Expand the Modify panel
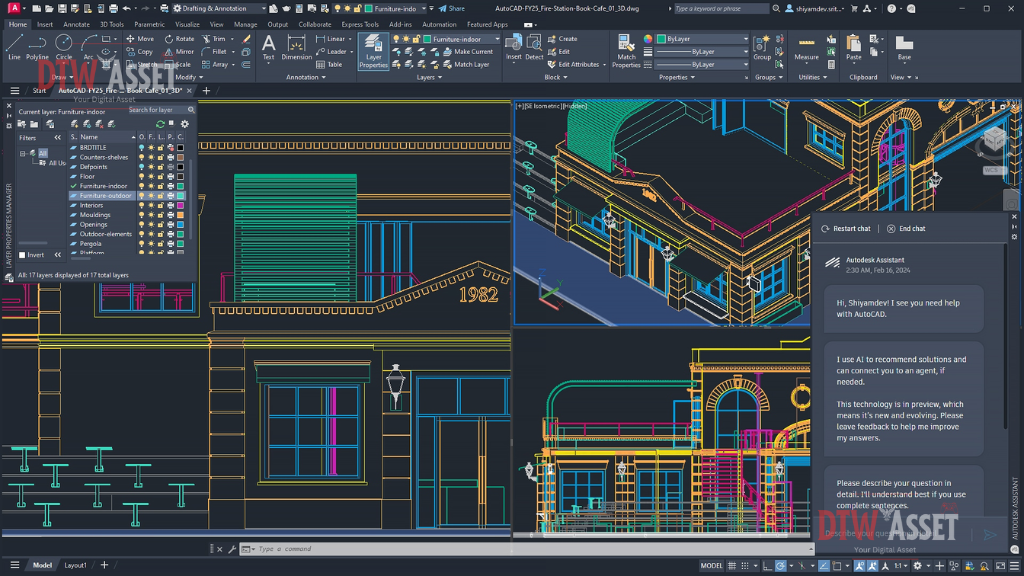 189,77
